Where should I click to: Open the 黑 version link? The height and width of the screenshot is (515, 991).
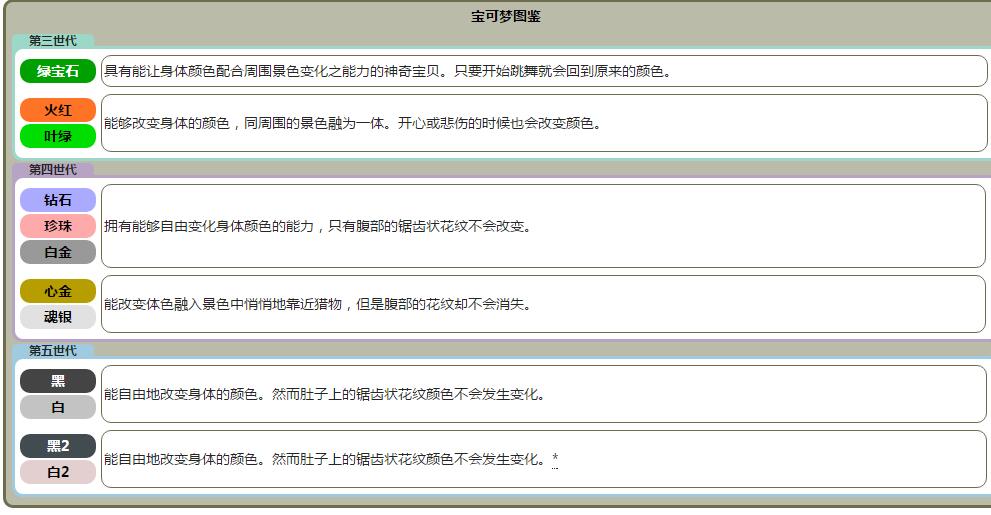[x=58, y=381]
